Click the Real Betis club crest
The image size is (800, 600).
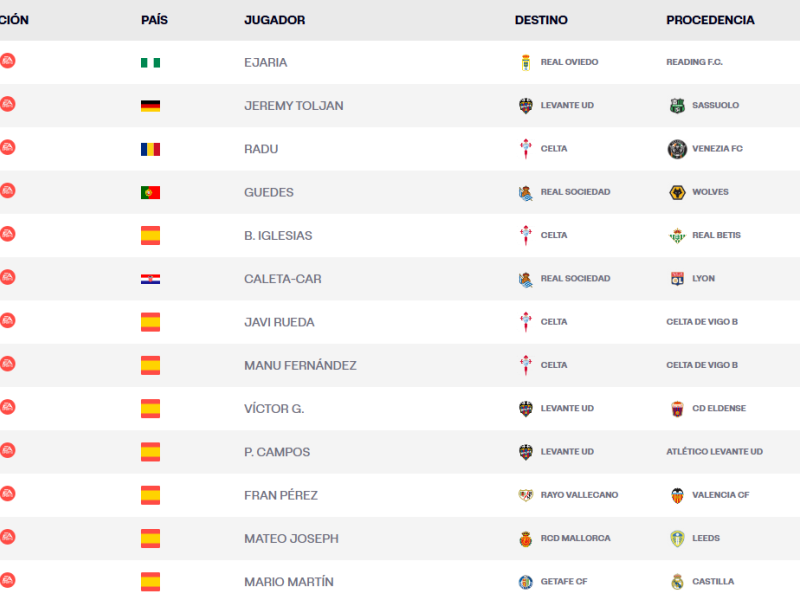(x=677, y=235)
